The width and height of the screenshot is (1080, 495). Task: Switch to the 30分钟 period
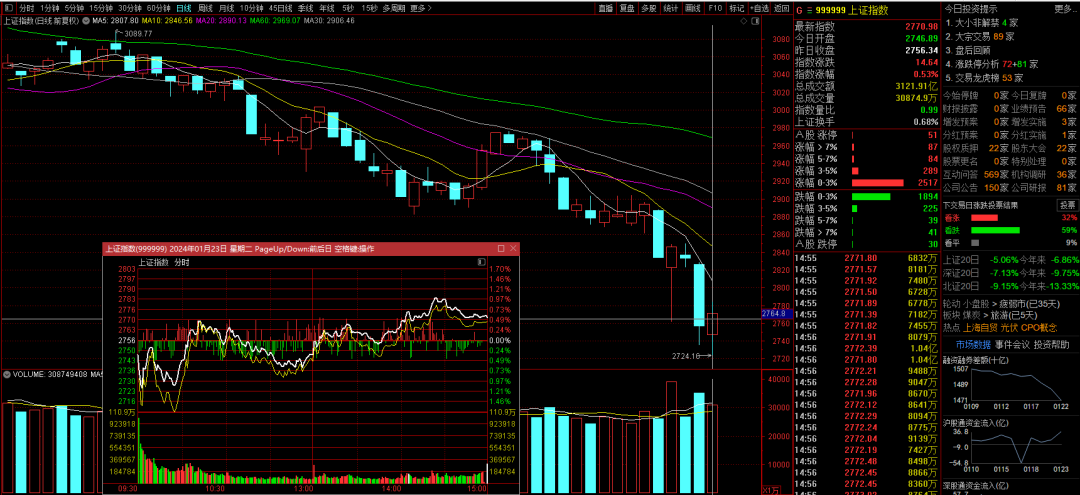[130, 8]
